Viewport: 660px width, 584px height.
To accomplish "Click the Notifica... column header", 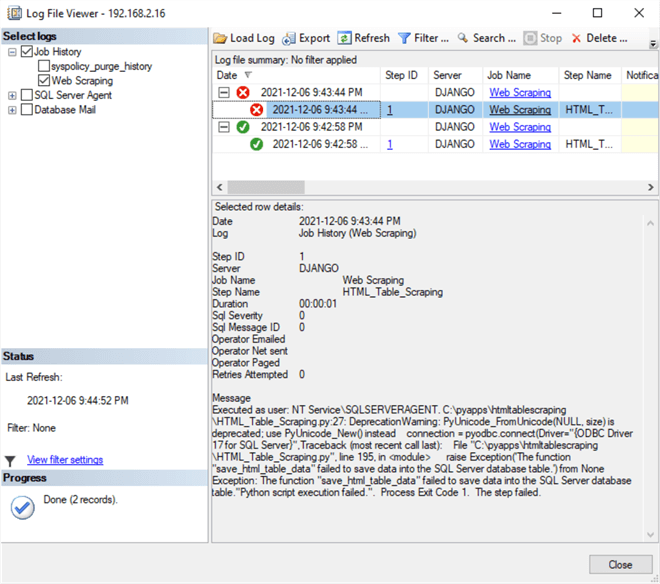I will coord(641,75).
